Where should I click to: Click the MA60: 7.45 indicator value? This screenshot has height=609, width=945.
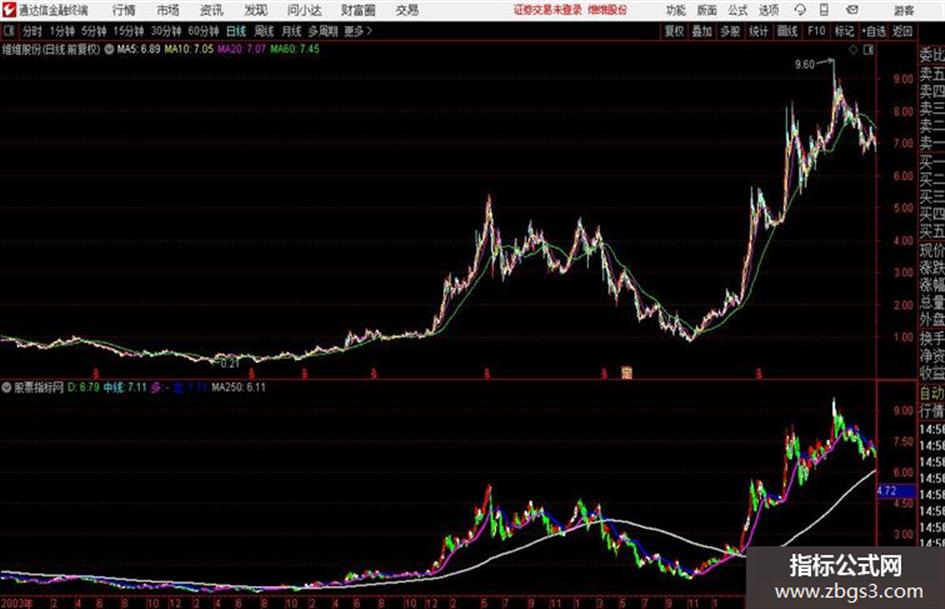(295, 49)
